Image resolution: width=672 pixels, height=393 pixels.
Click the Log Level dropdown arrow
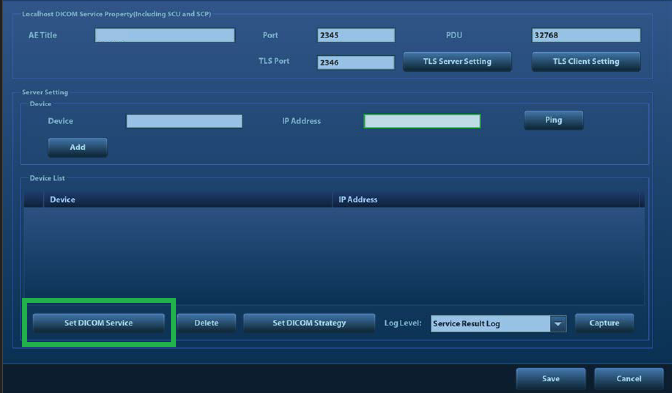point(558,324)
